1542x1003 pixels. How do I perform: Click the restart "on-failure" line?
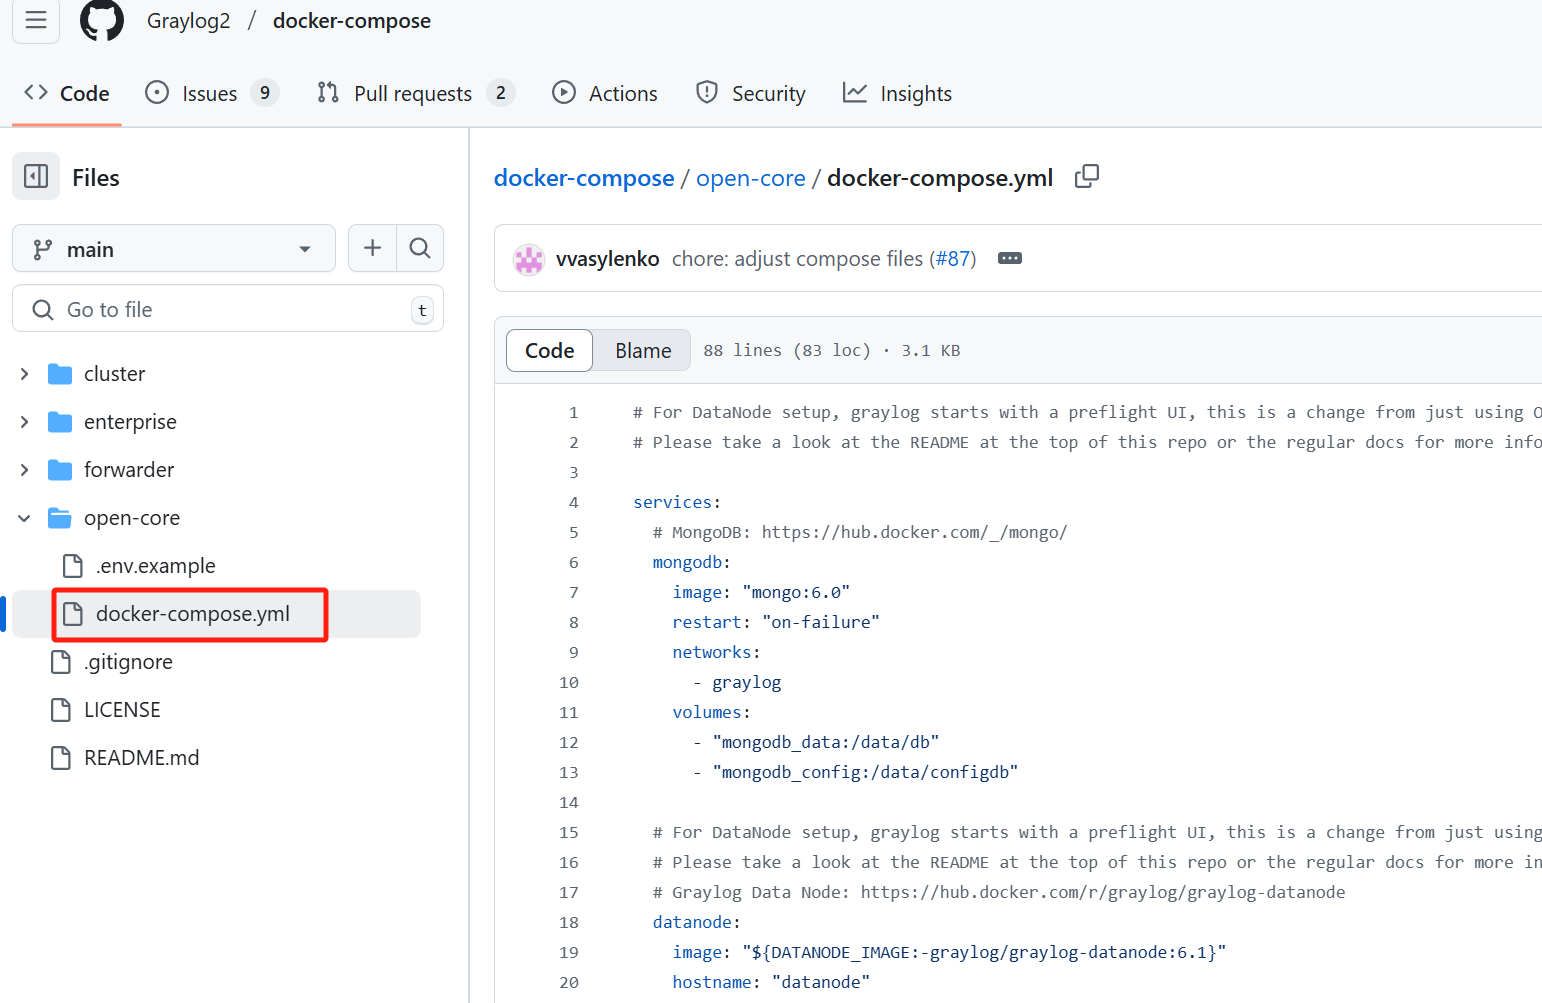pyautogui.click(x=776, y=622)
